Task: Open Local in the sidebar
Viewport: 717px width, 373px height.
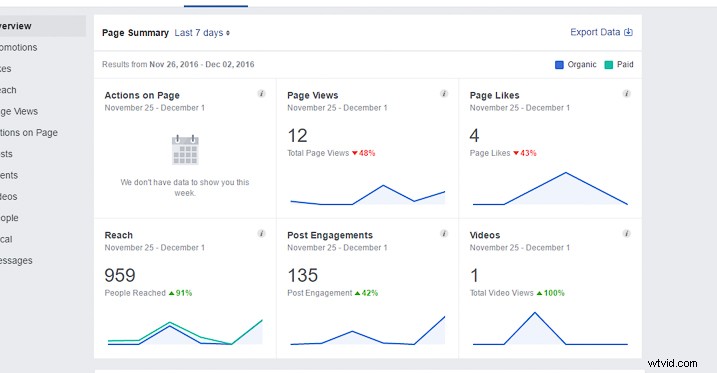Action: (6, 239)
